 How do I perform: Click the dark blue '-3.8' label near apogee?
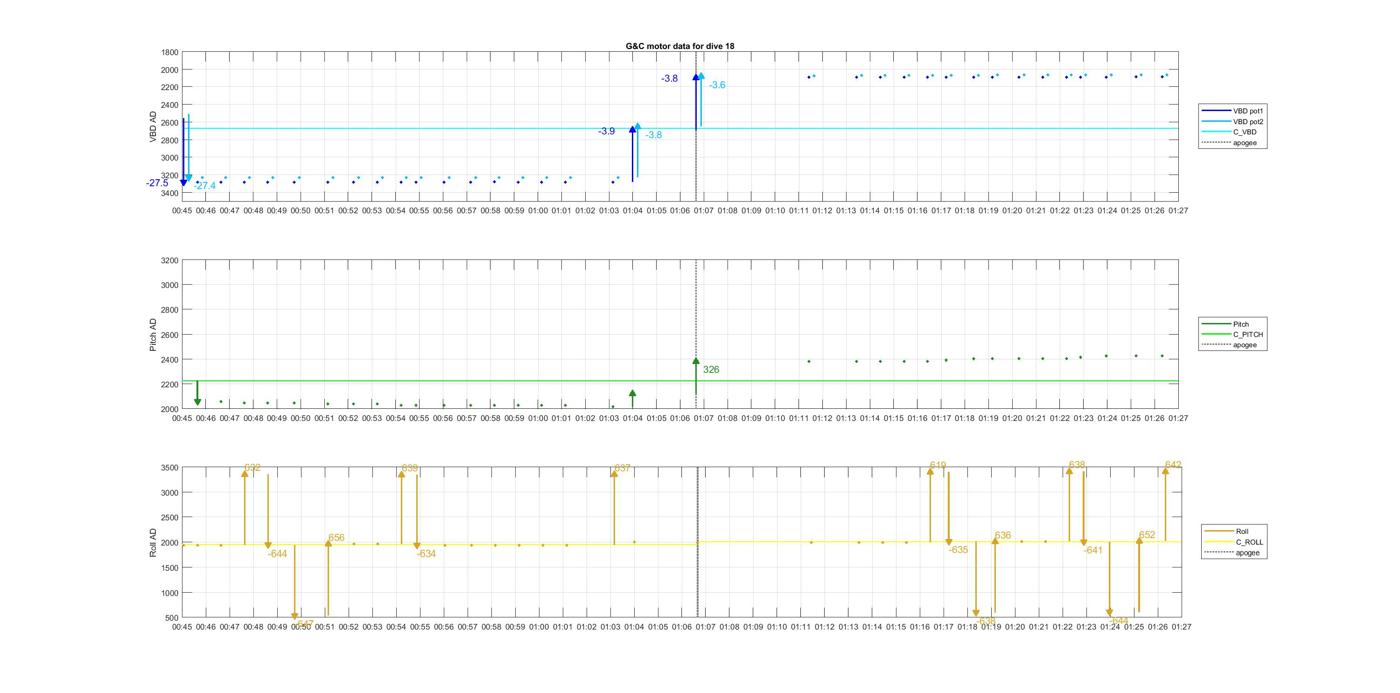point(669,78)
